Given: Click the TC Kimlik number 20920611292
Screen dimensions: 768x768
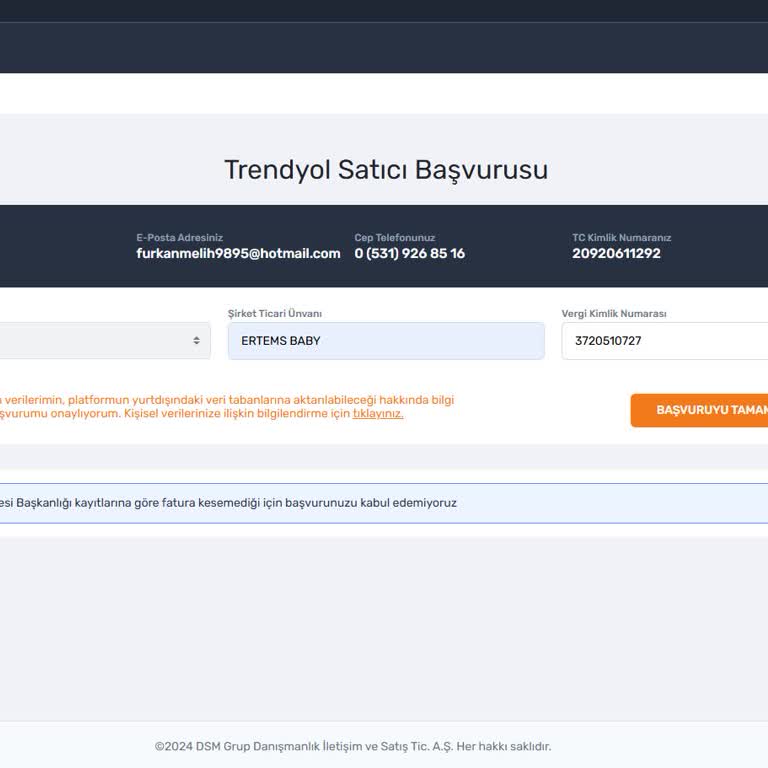Looking at the screenshot, I should (616, 254).
